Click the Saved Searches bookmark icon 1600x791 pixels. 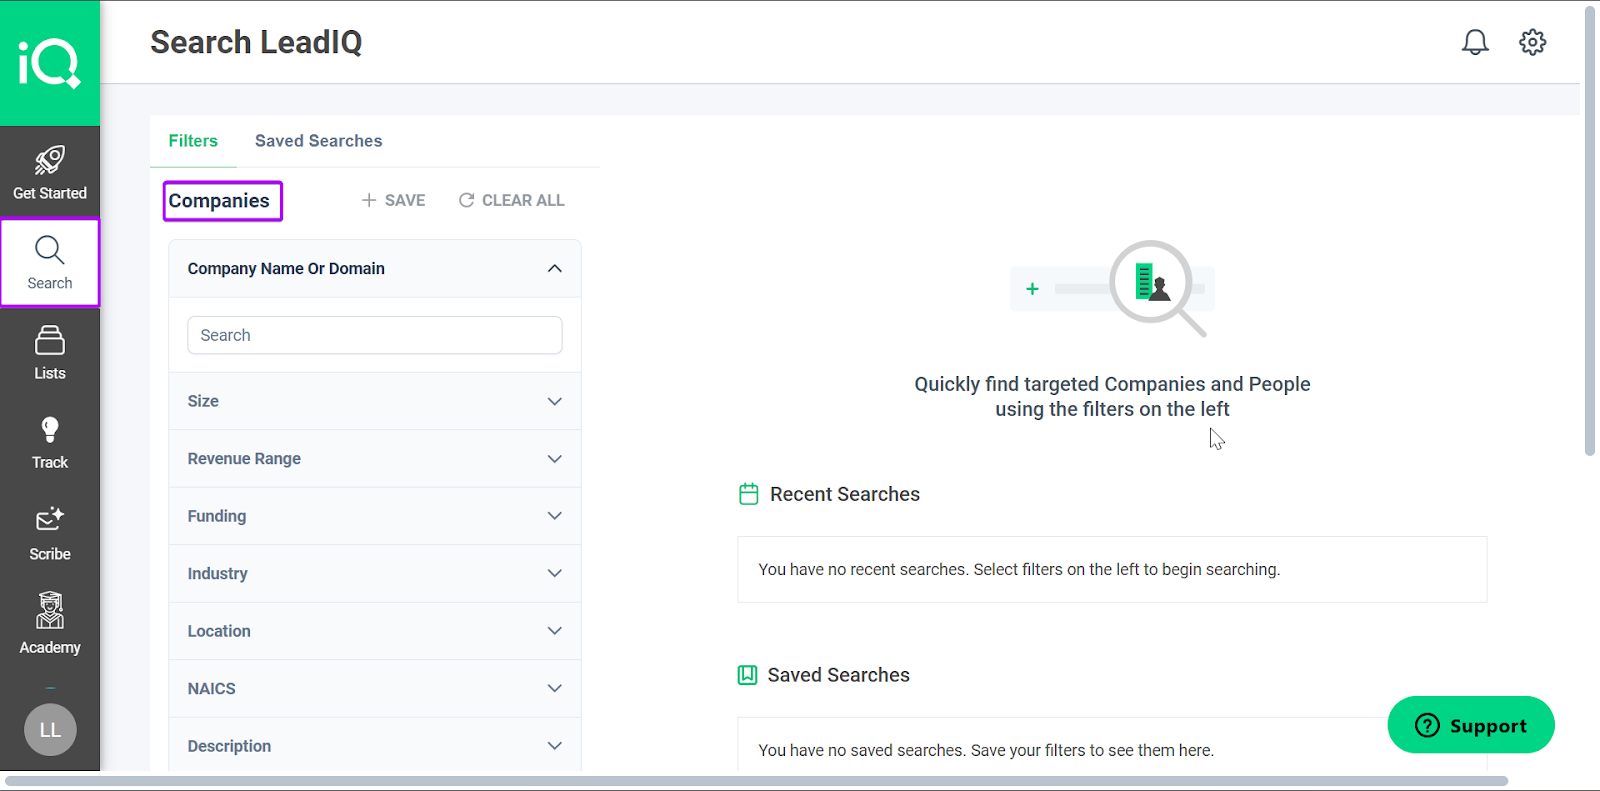coord(747,675)
